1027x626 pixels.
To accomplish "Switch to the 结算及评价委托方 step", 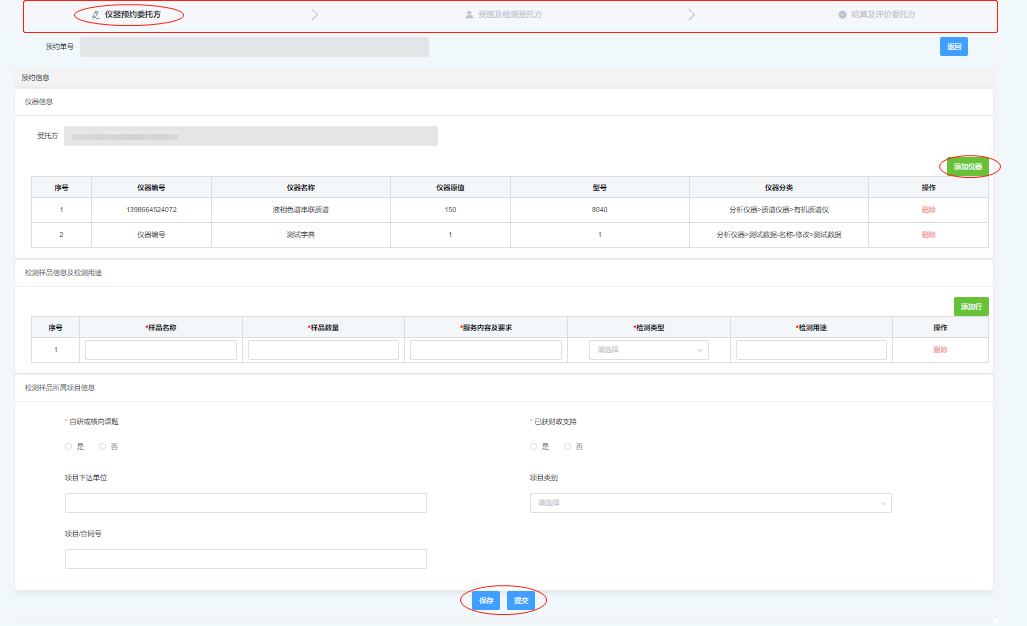I will 882,15.
